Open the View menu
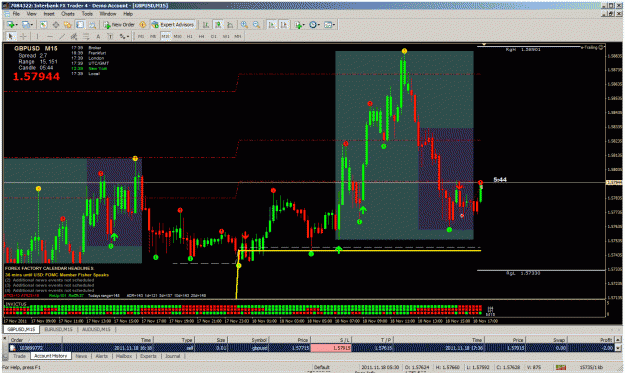The image size is (625, 373). pyautogui.click(x=31, y=14)
